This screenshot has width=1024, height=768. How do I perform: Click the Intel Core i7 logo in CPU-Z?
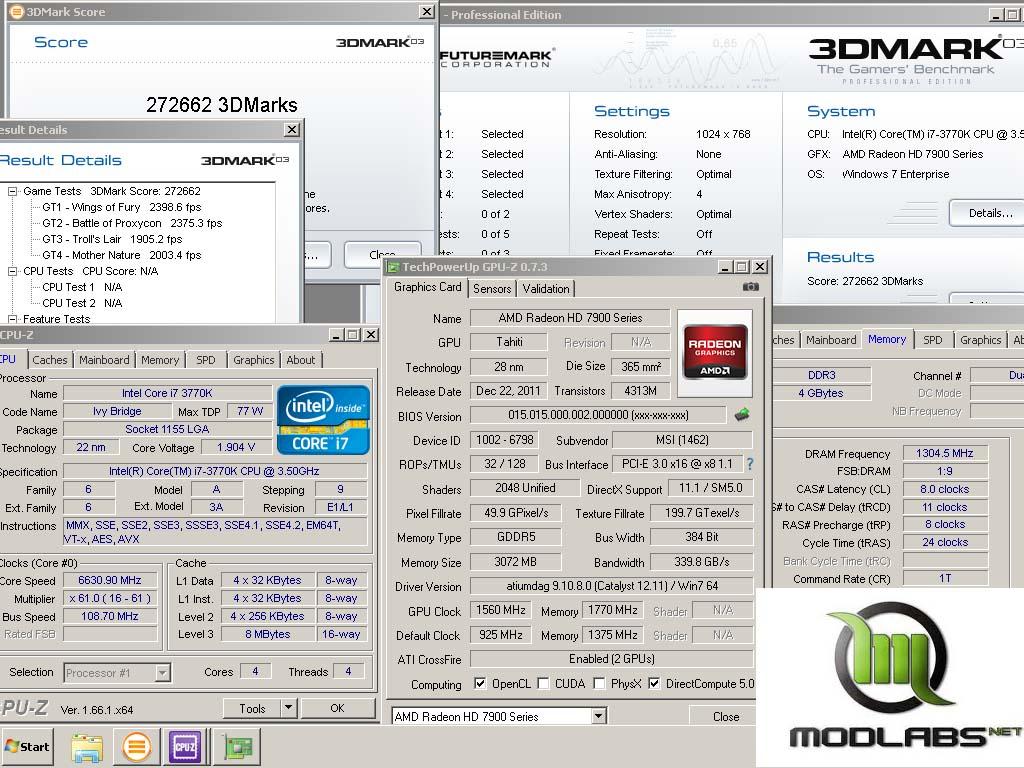click(x=323, y=419)
